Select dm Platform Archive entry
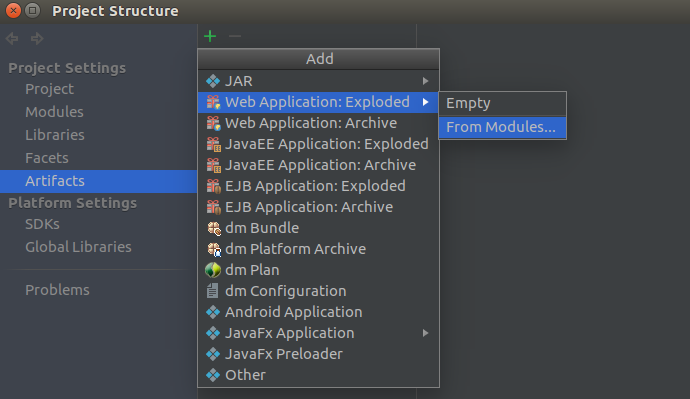Viewport: 690px width, 399px height. (x=319, y=249)
